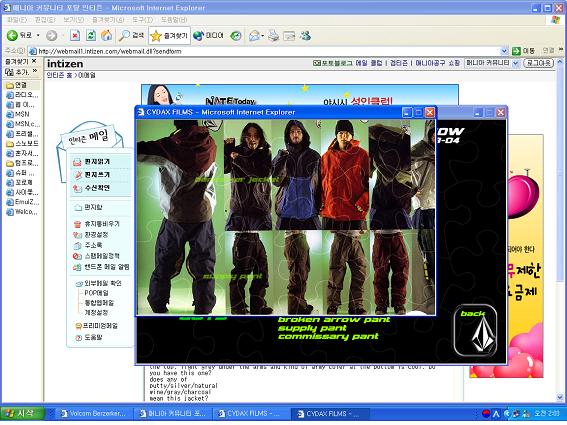Click the 'broken arrow pant' text link
This screenshot has width=567, height=425.
(x=334, y=320)
